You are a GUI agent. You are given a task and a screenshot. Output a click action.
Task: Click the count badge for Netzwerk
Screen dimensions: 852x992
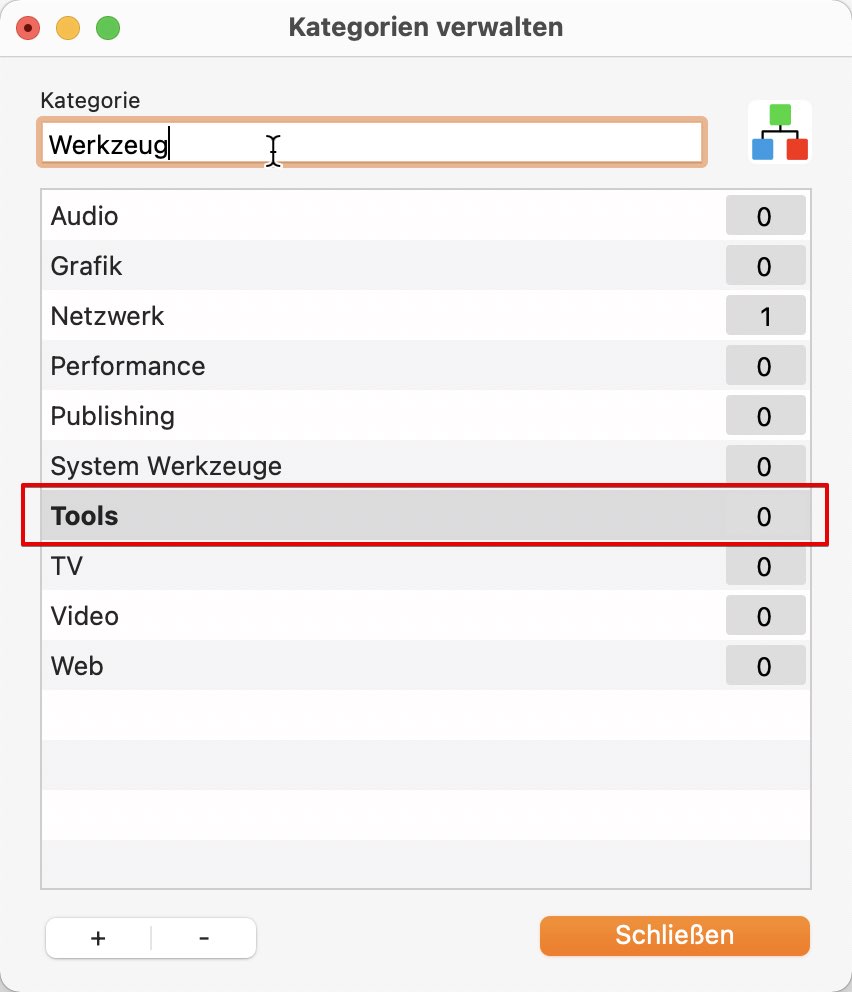[765, 316]
